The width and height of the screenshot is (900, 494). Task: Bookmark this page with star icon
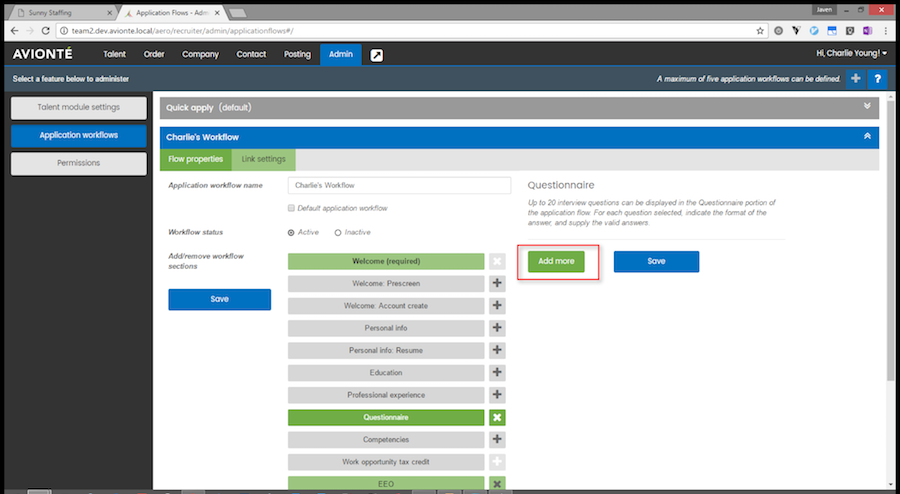click(x=760, y=31)
